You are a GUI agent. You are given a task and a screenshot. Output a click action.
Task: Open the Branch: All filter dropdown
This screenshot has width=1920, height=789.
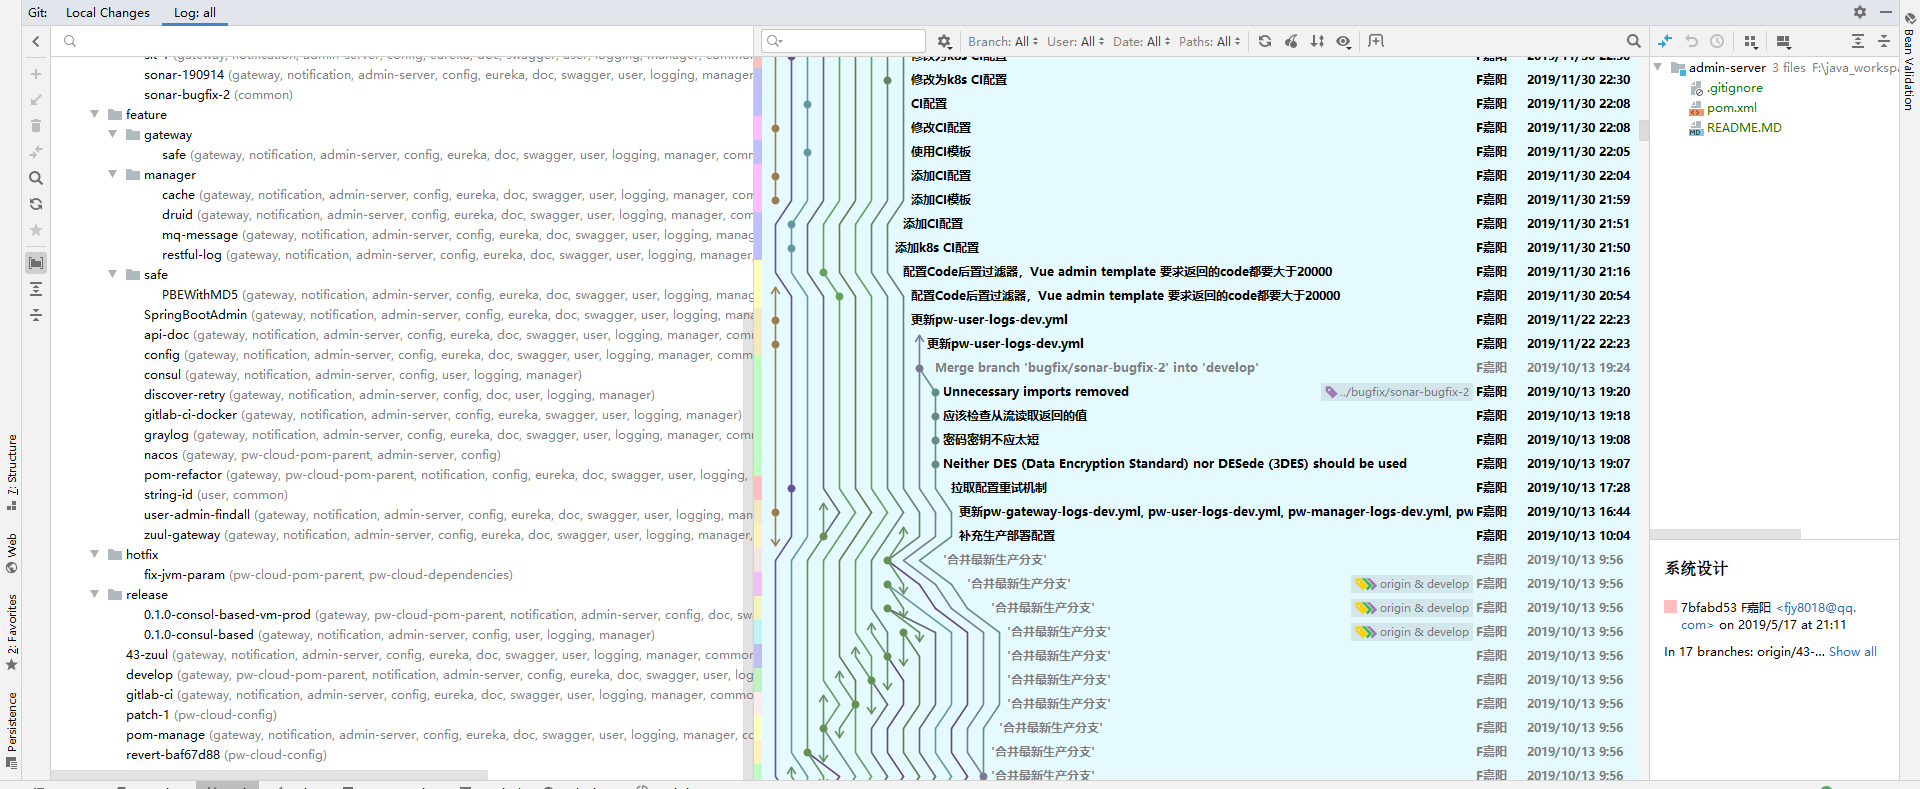1002,41
